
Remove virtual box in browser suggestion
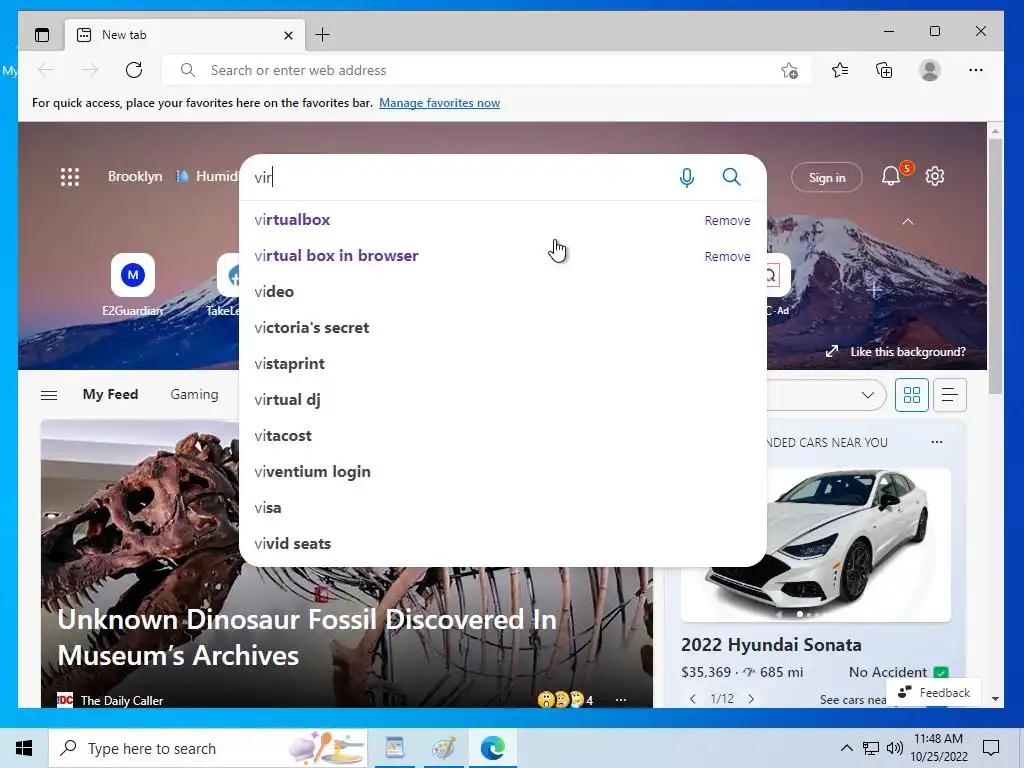point(727,257)
